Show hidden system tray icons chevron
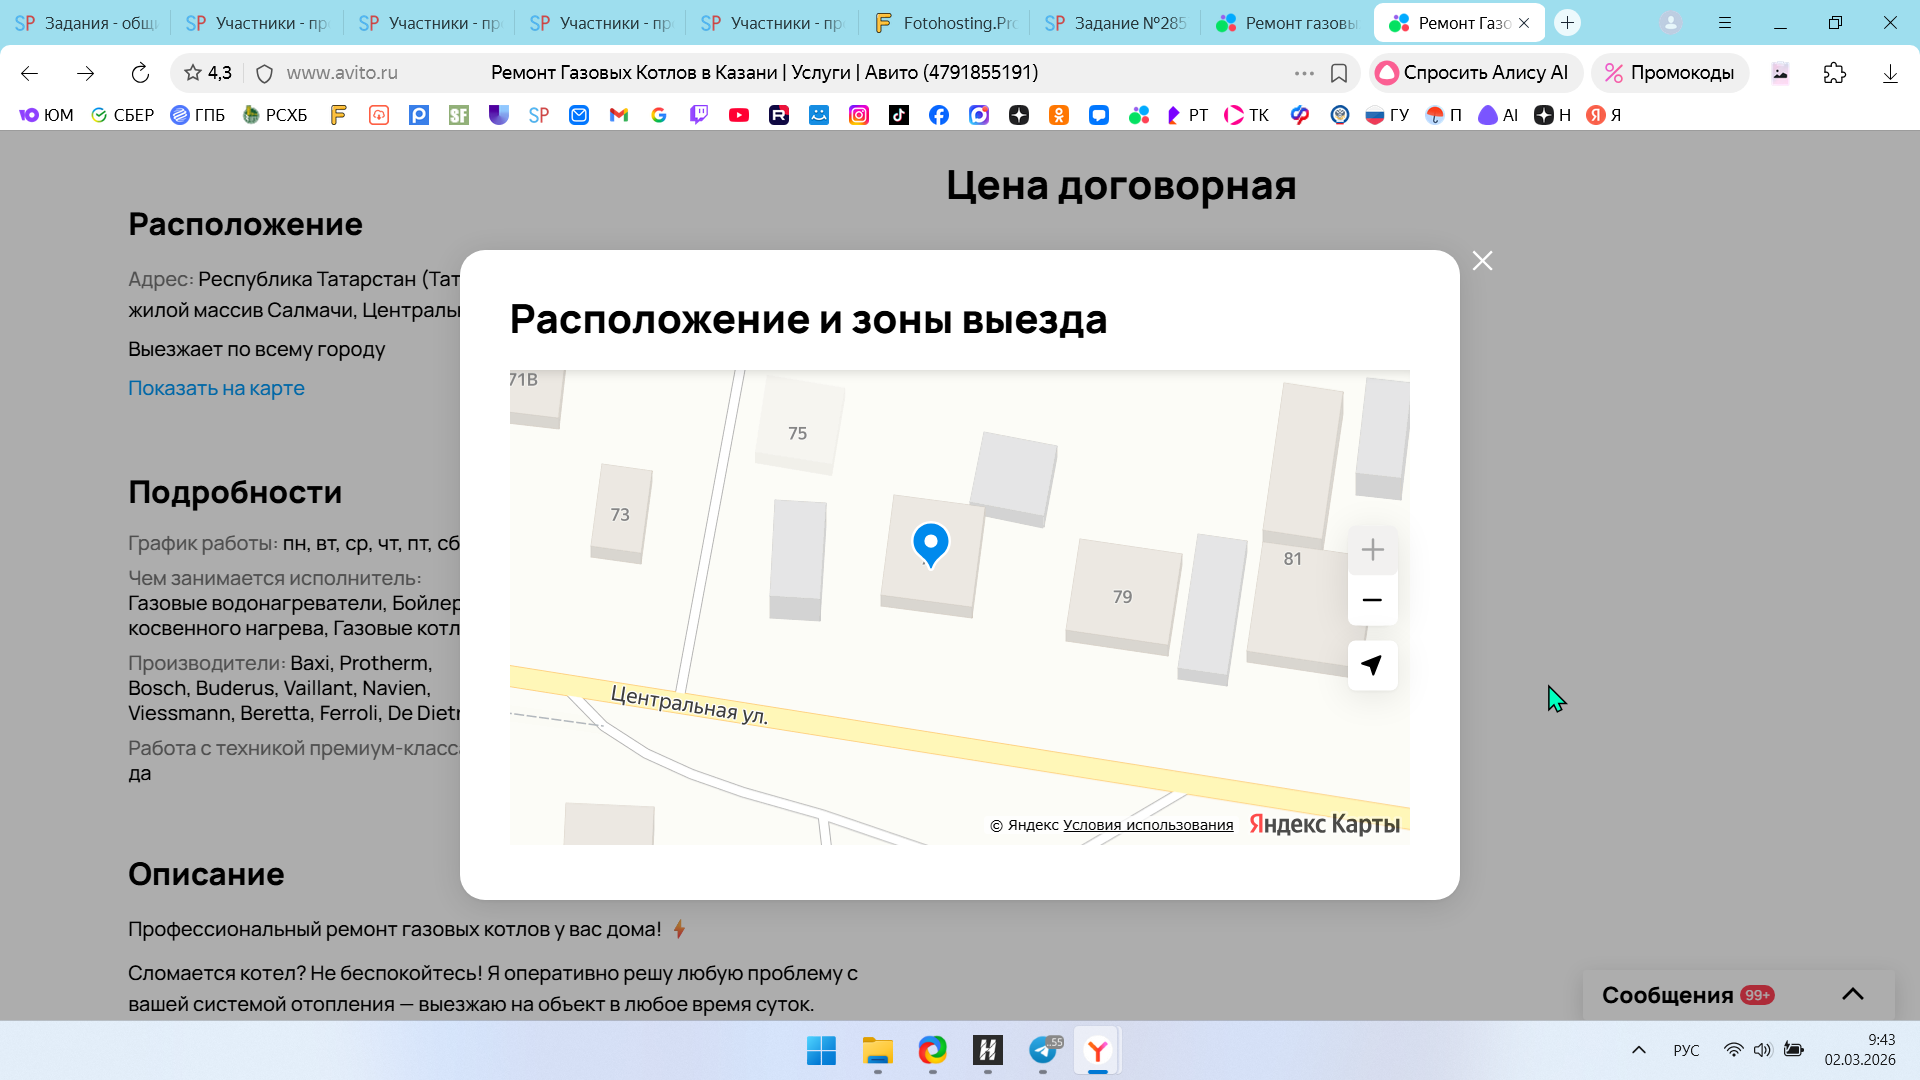This screenshot has height=1080, width=1920. 1638,1050
